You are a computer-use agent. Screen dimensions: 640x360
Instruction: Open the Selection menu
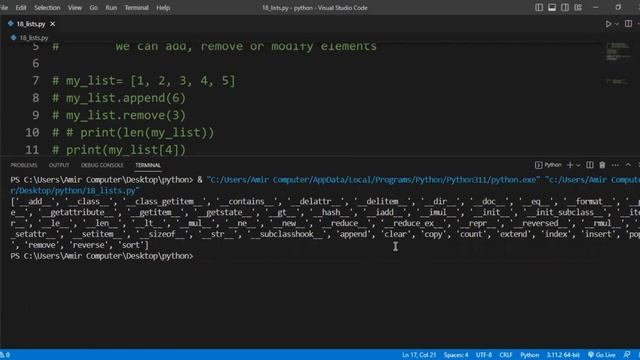pos(47,8)
